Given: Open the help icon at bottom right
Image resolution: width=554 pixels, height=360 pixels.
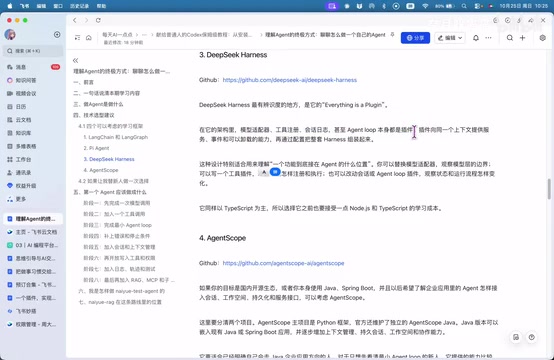Looking at the screenshot, I should point(531,337).
